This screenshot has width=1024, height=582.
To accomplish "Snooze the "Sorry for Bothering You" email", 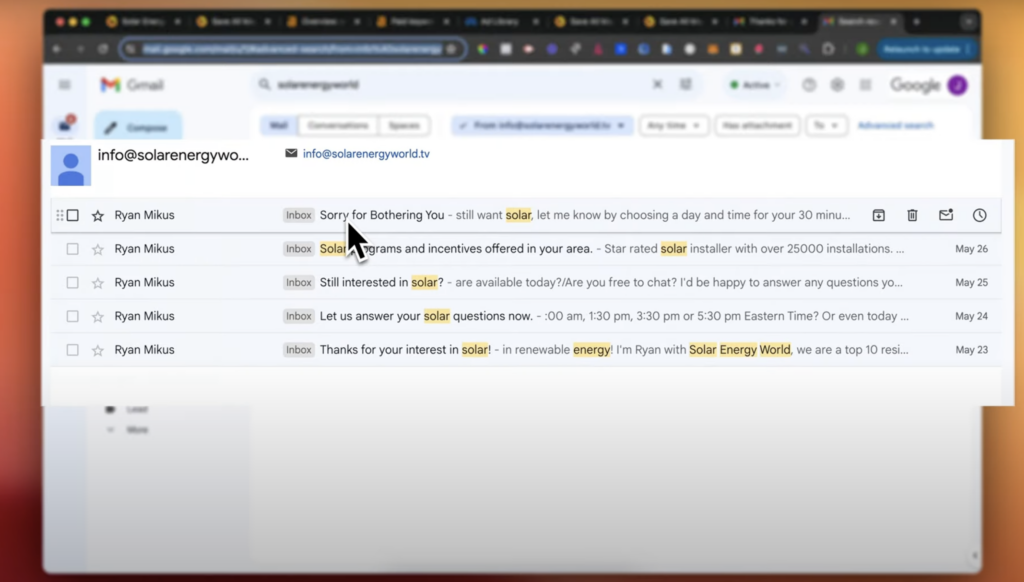I will tap(980, 215).
